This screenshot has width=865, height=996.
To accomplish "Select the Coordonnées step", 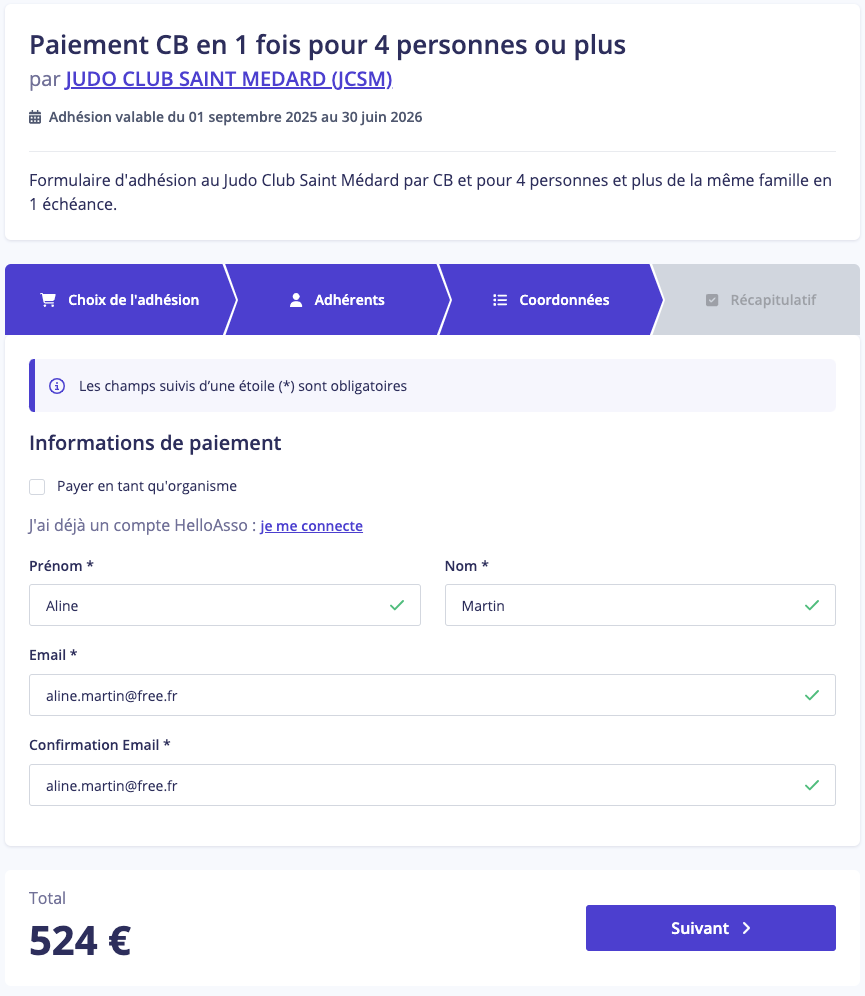I will tap(551, 300).
